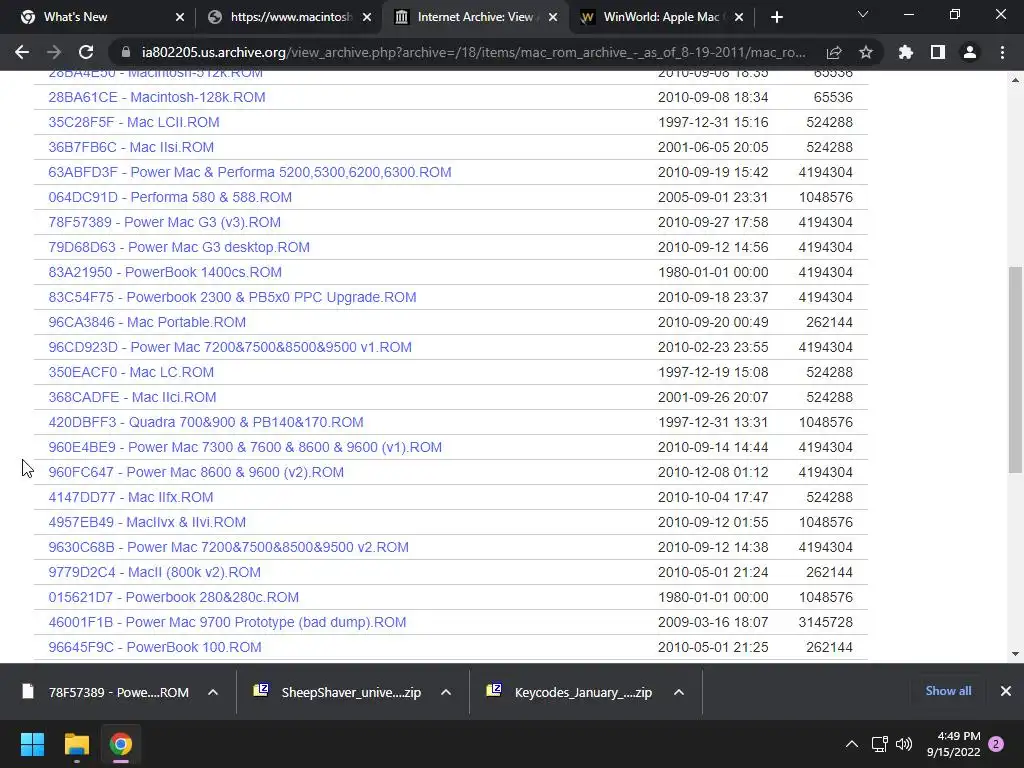The height and width of the screenshot is (768, 1024).
Task: Click the page's vertical scrollbar thumb
Action: [x=1015, y=369]
